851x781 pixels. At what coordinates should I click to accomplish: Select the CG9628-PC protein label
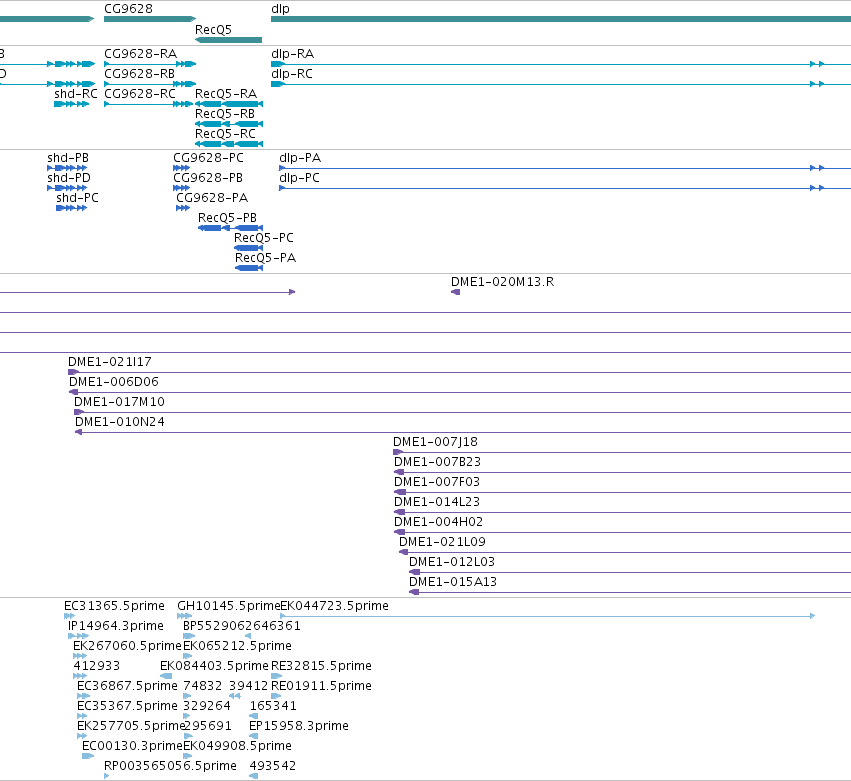tap(208, 158)
